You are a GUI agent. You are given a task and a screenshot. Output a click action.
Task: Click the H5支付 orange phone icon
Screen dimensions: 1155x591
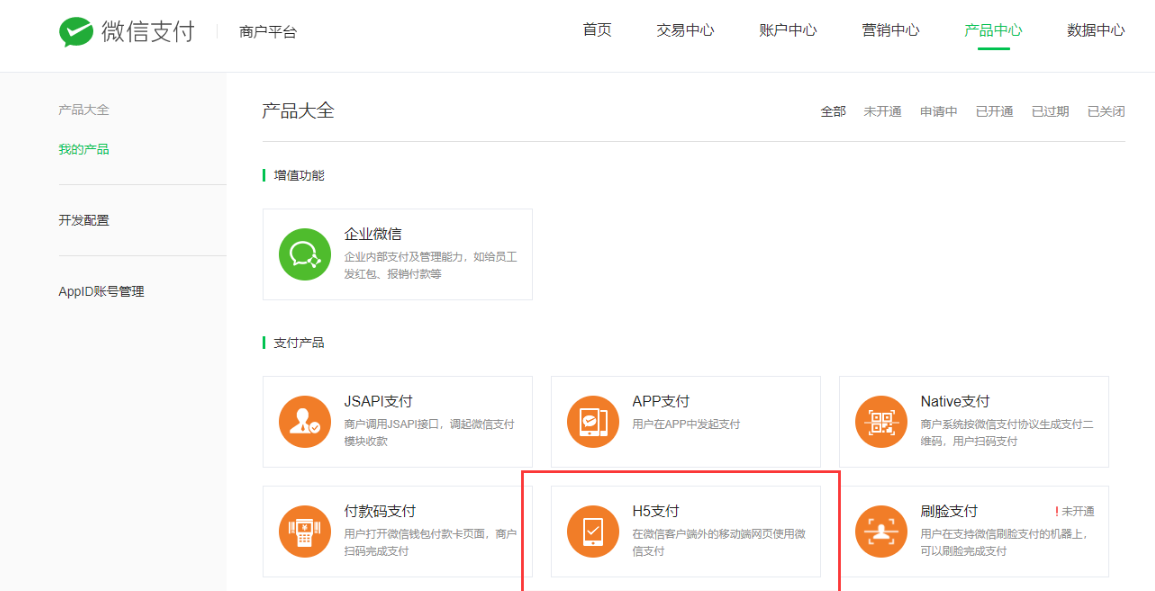click(593, 531)
